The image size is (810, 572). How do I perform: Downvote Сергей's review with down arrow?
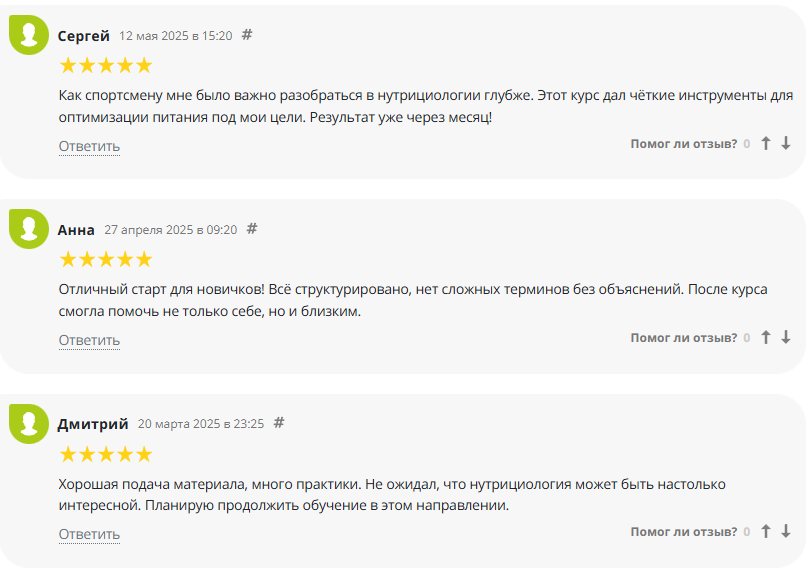786,144
